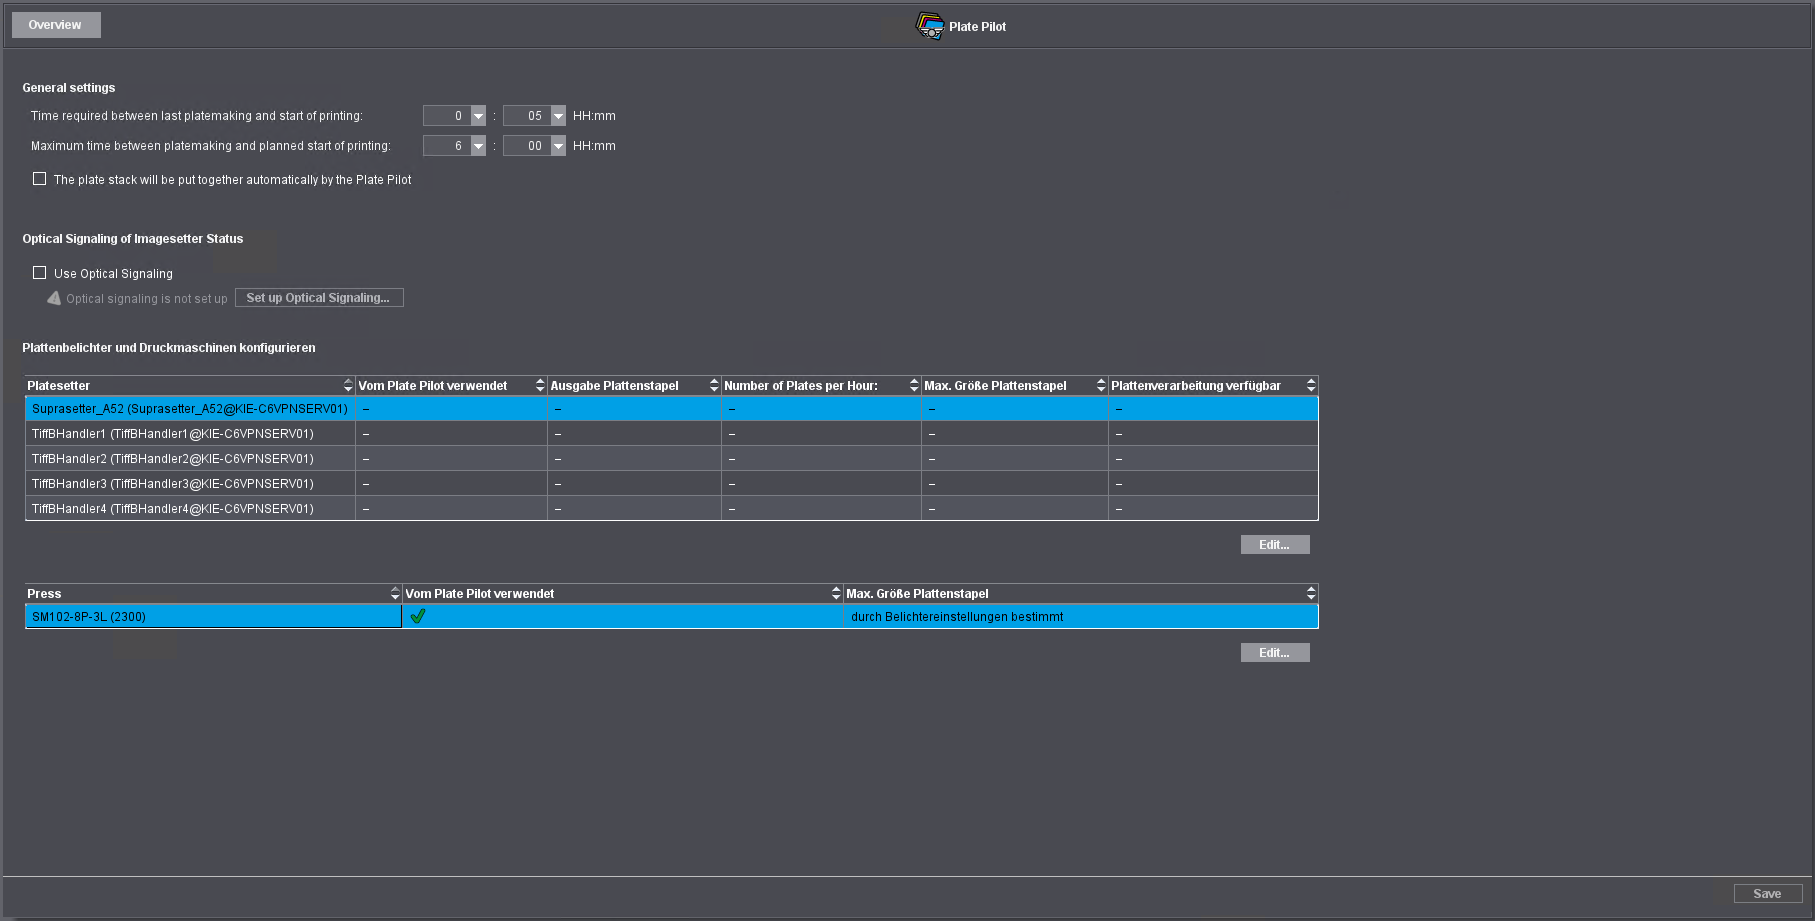
Task: Open hours dropdown for time required before printing
Action: tap(478, 116)
